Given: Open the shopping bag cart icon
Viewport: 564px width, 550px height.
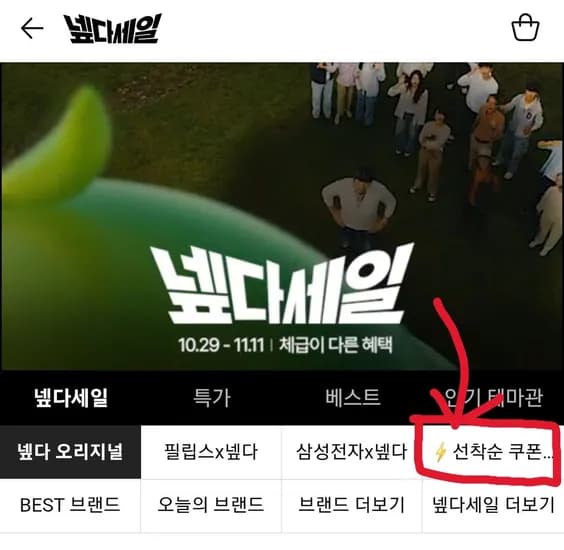Looking at the screenshot, I should click(526, 28).
